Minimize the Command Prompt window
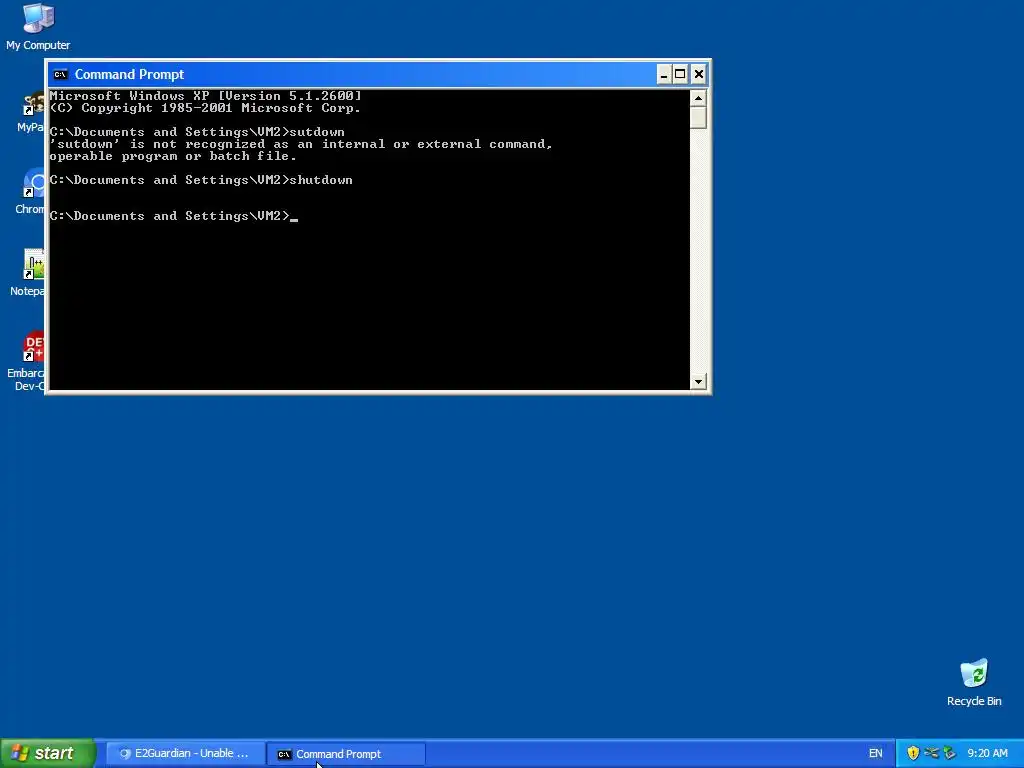This screenshot has width=1024, height=768. tap(664, 74)
